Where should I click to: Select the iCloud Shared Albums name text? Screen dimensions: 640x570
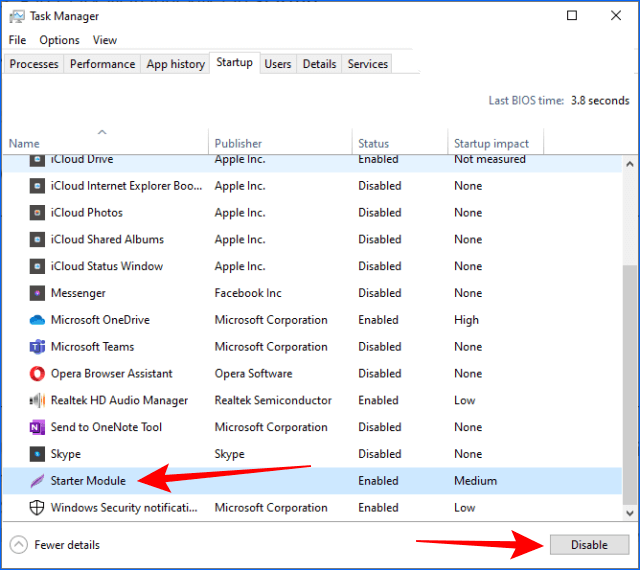(x=107, y=240)
